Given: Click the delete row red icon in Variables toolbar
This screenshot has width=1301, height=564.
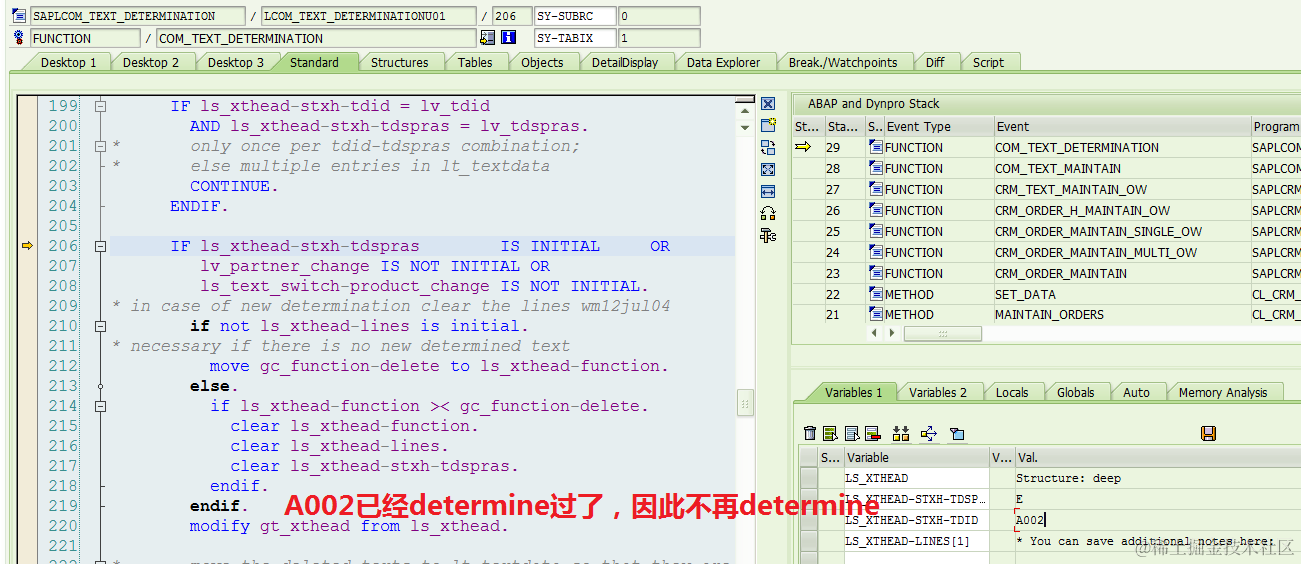Looking at the screenshot, I should [x=872, y=433].
